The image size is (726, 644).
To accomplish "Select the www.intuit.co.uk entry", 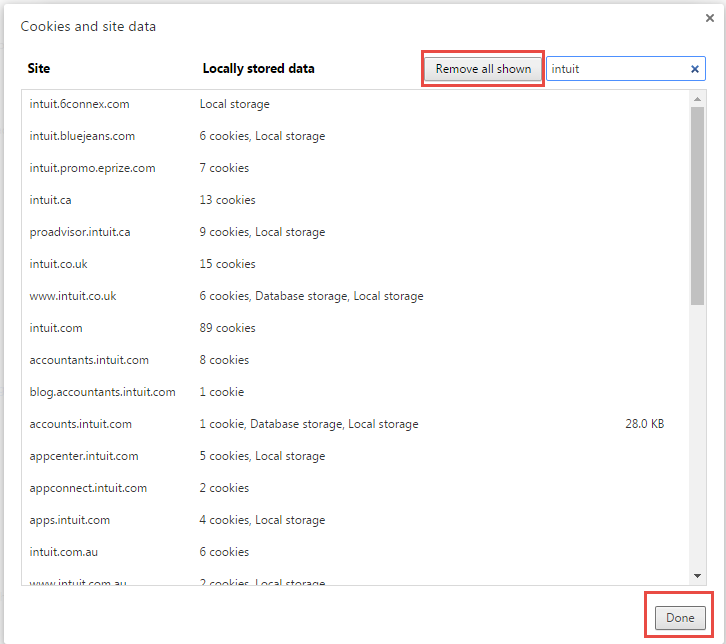I will (x=355, y=296).
